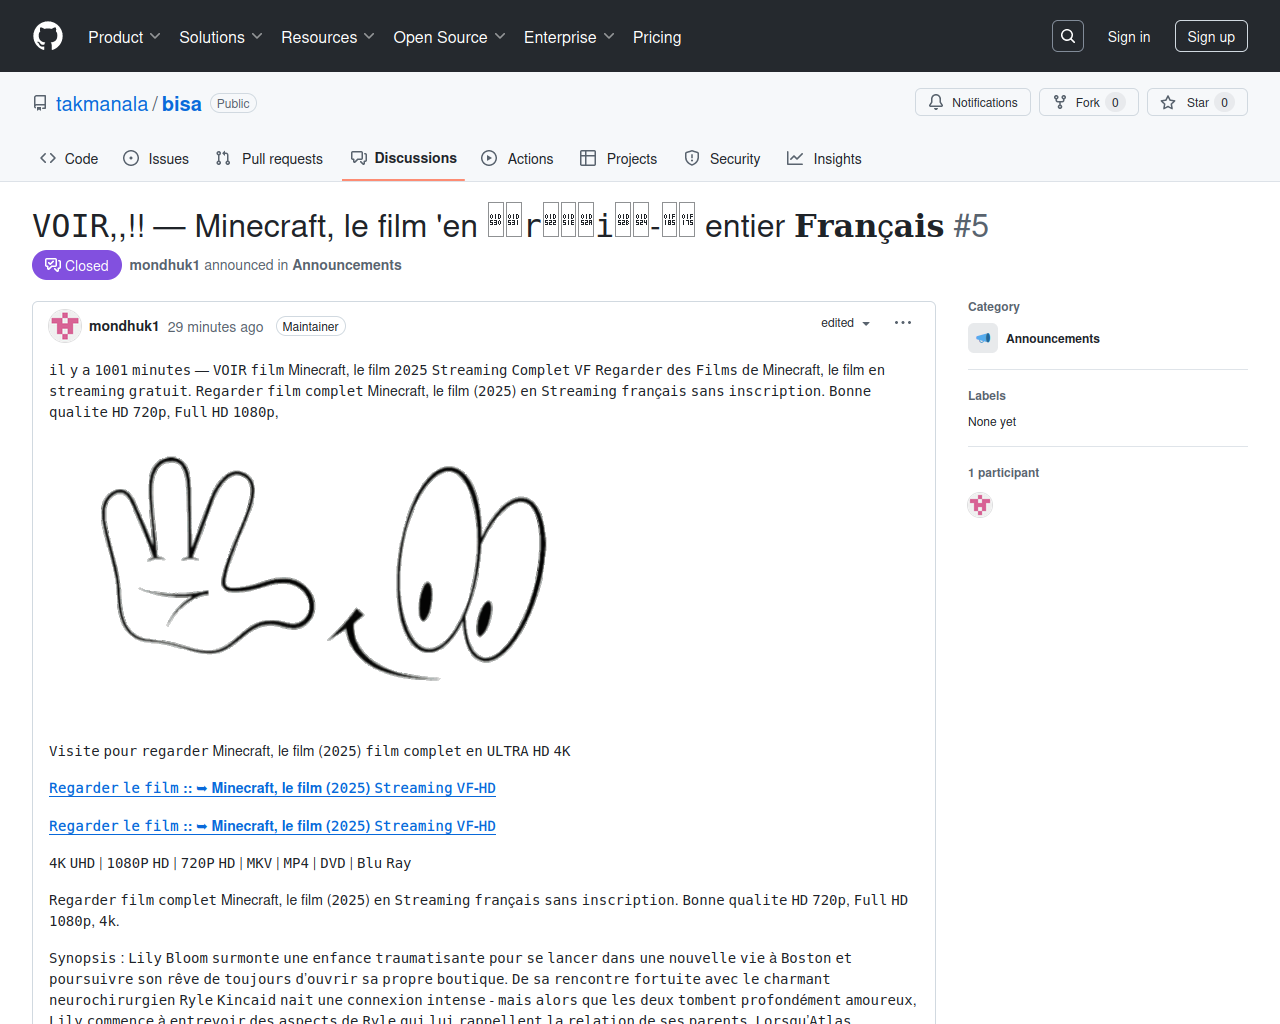Open the comment three-dot options menu

(x=903, y=323)
